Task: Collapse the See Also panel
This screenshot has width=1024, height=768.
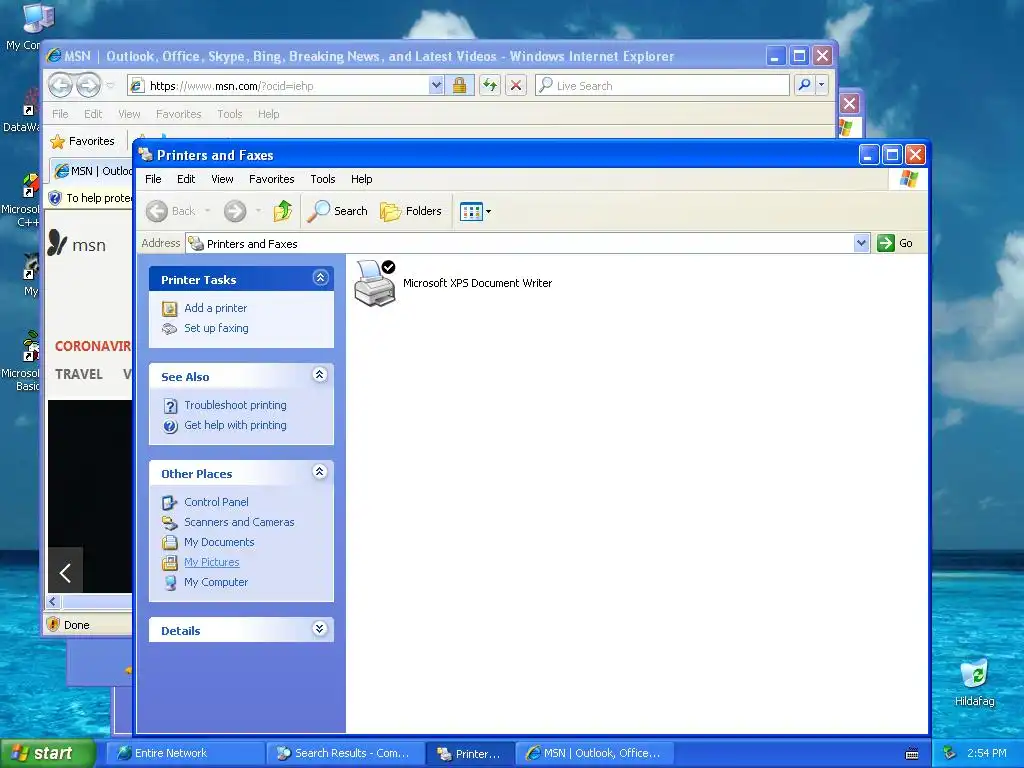Action: (319, 375)
